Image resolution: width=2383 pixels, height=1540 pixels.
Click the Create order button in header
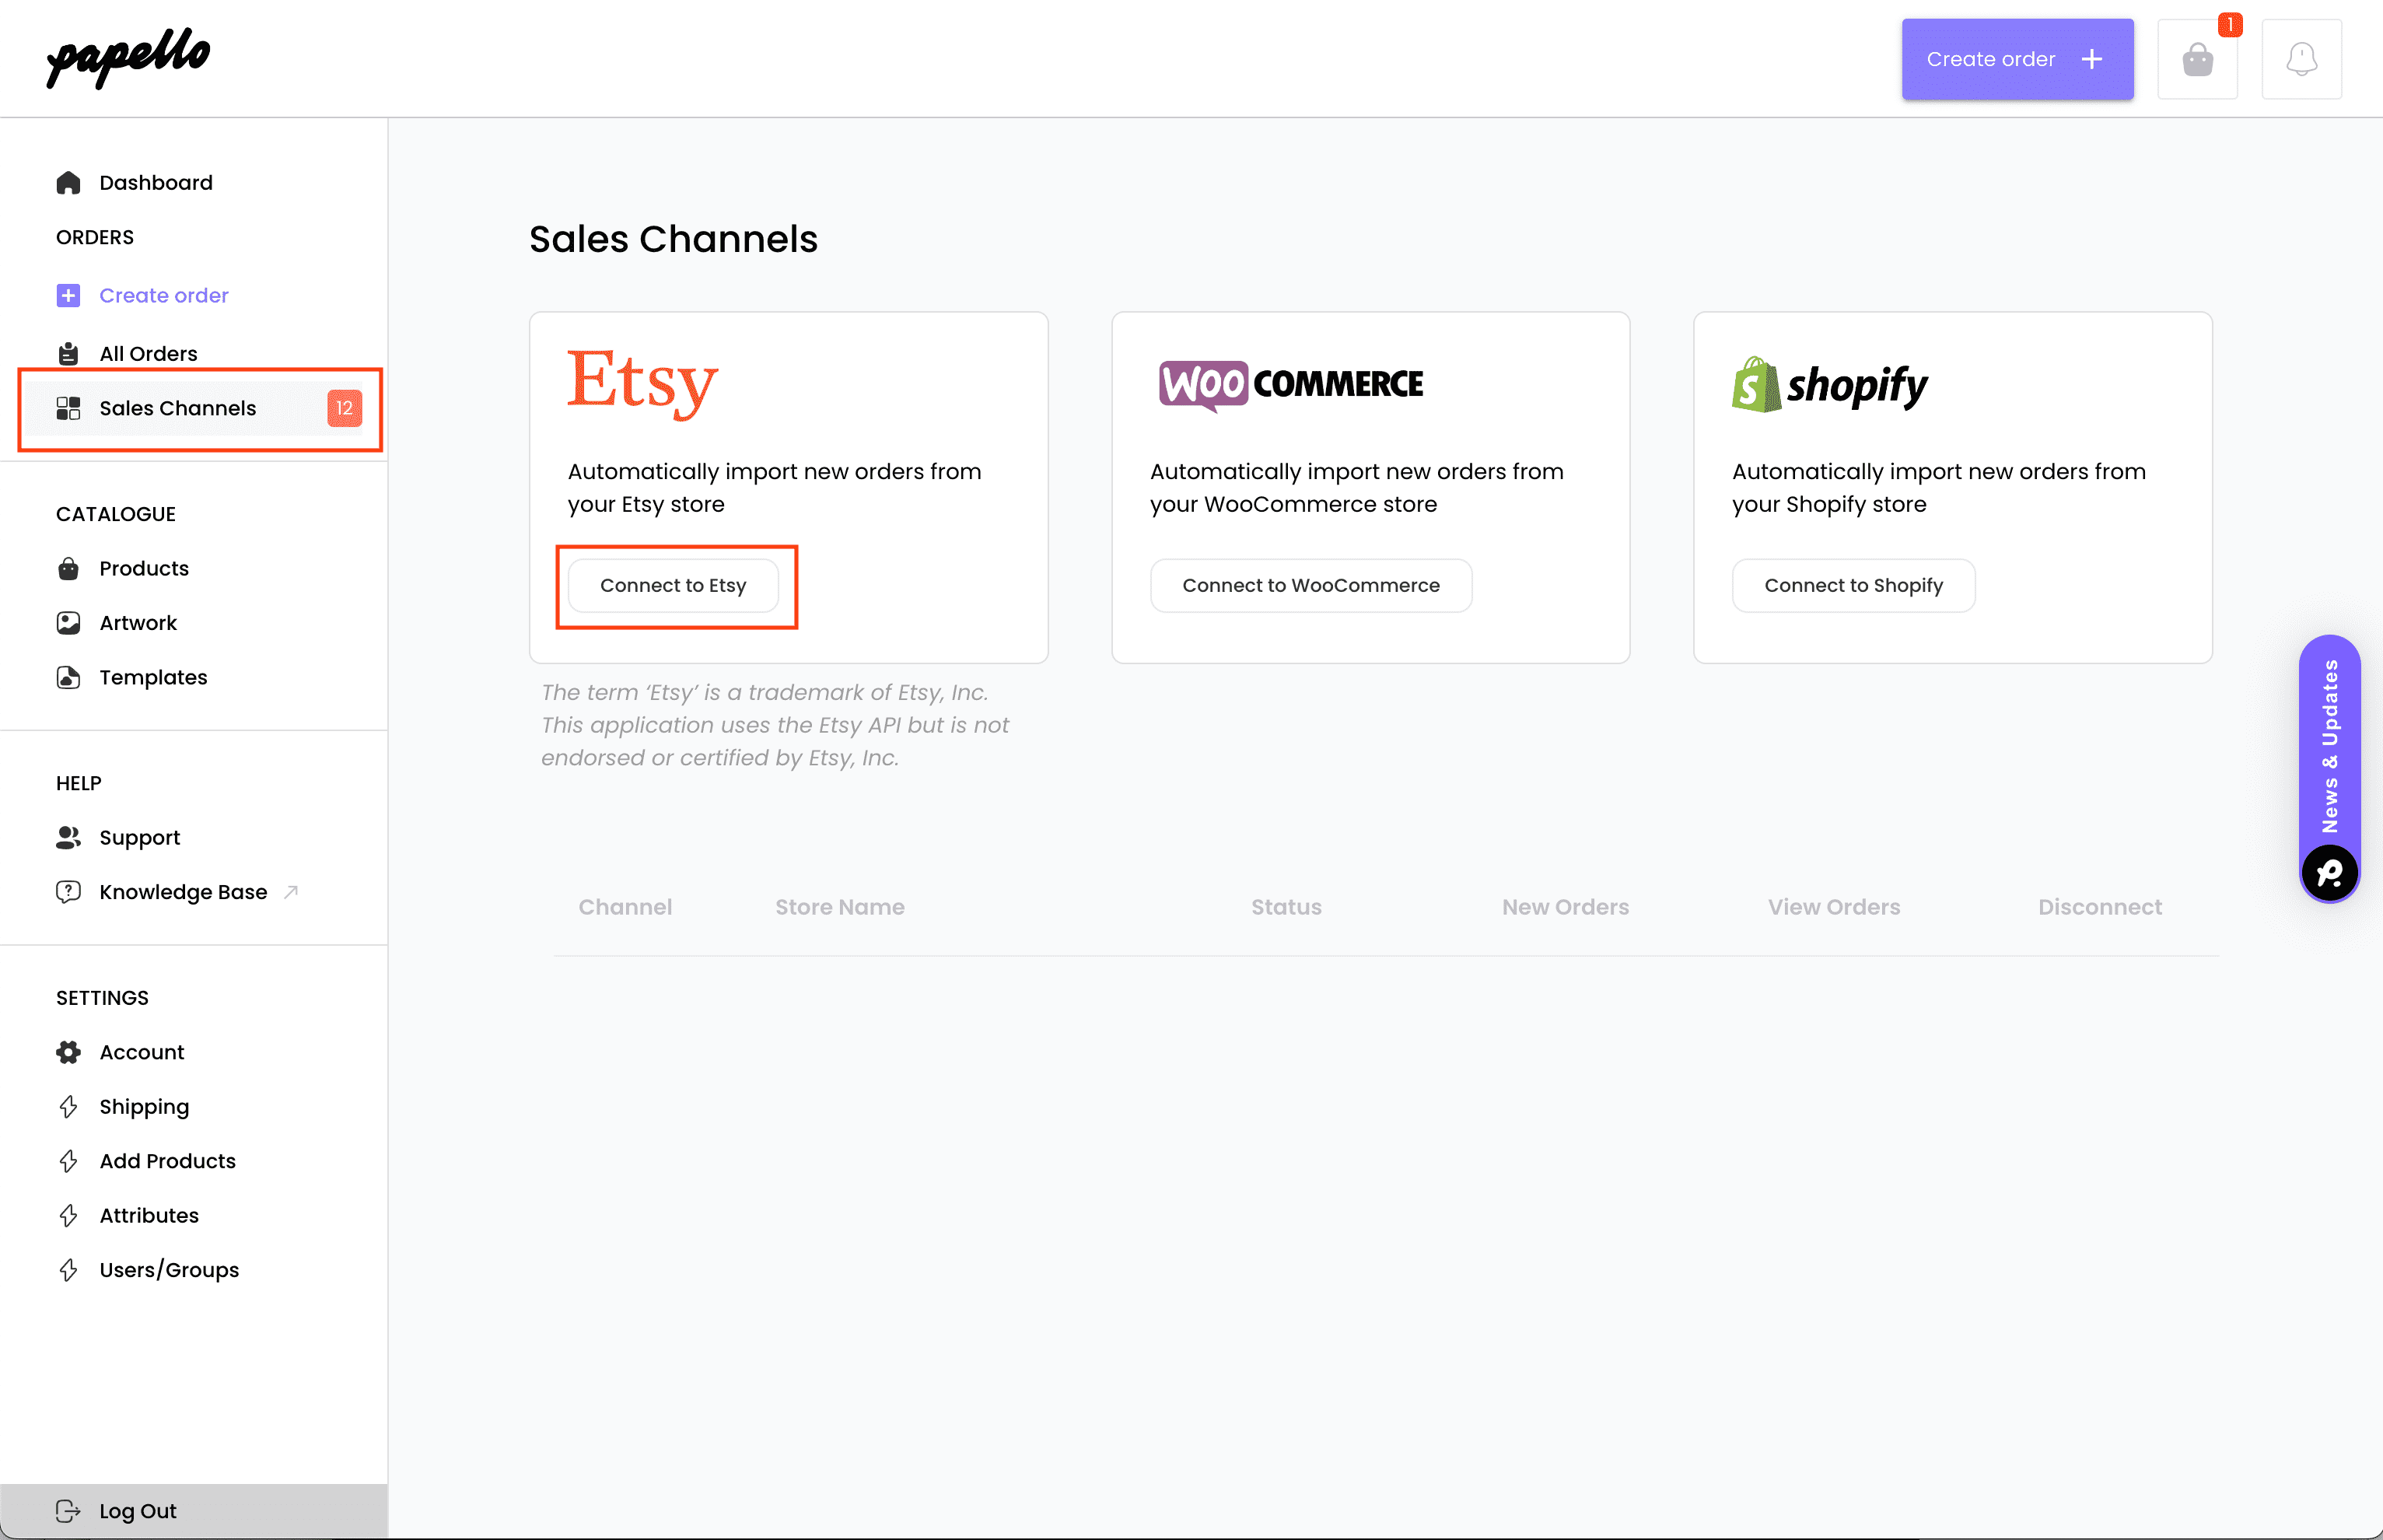point(2017,59)
